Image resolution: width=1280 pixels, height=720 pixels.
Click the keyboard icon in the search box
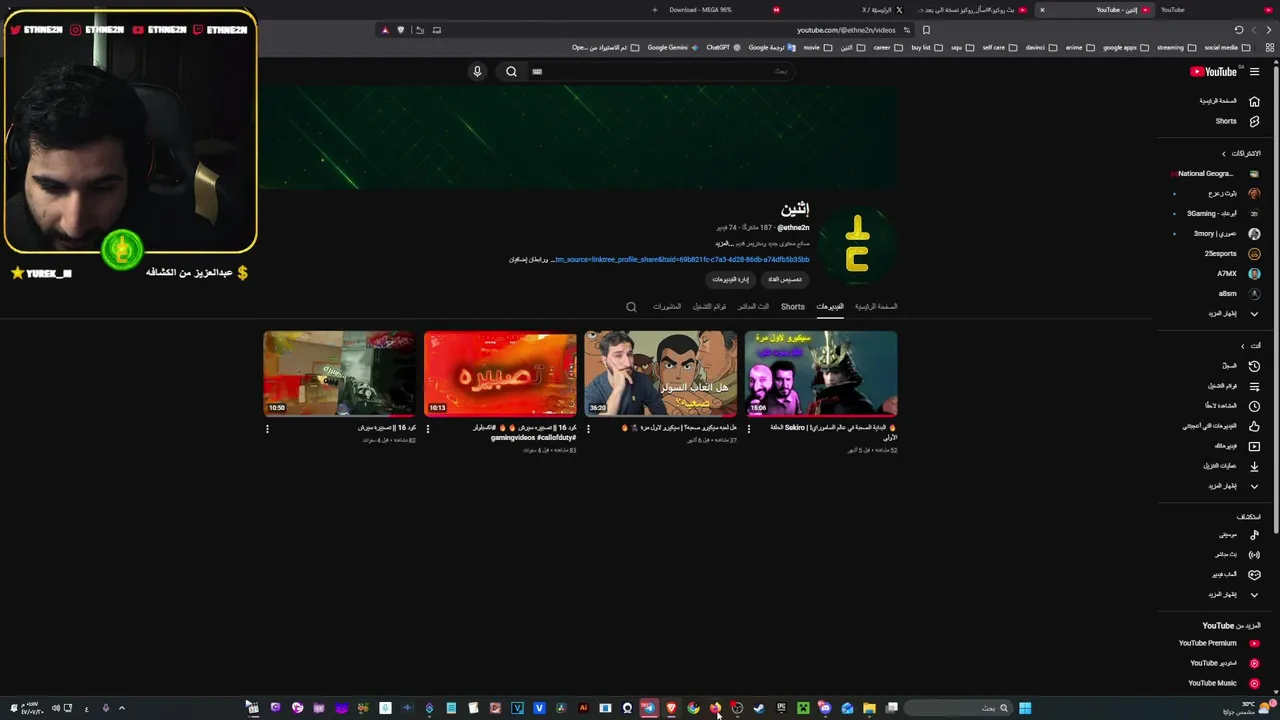pos(537,71)
